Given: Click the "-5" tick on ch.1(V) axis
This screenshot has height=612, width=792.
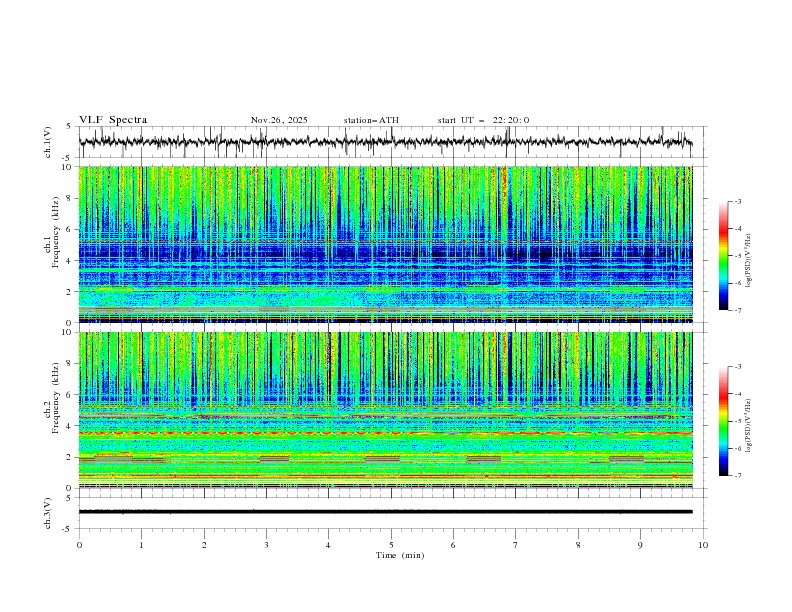Looking at the screenshot, I should click(67, 158).
